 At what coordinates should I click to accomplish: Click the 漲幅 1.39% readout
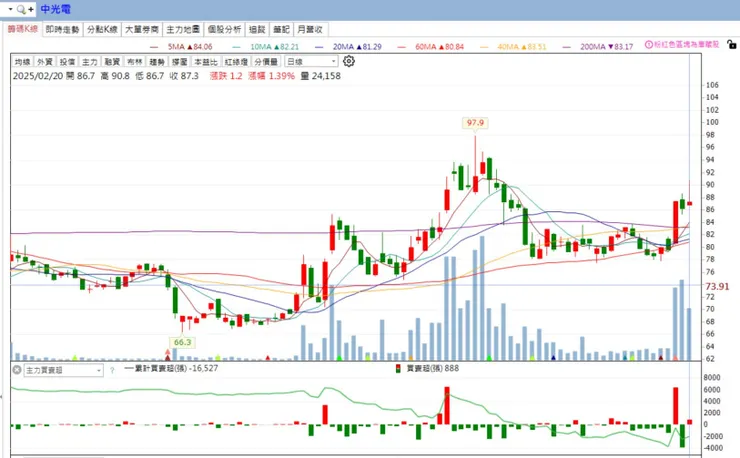point(271,76)
